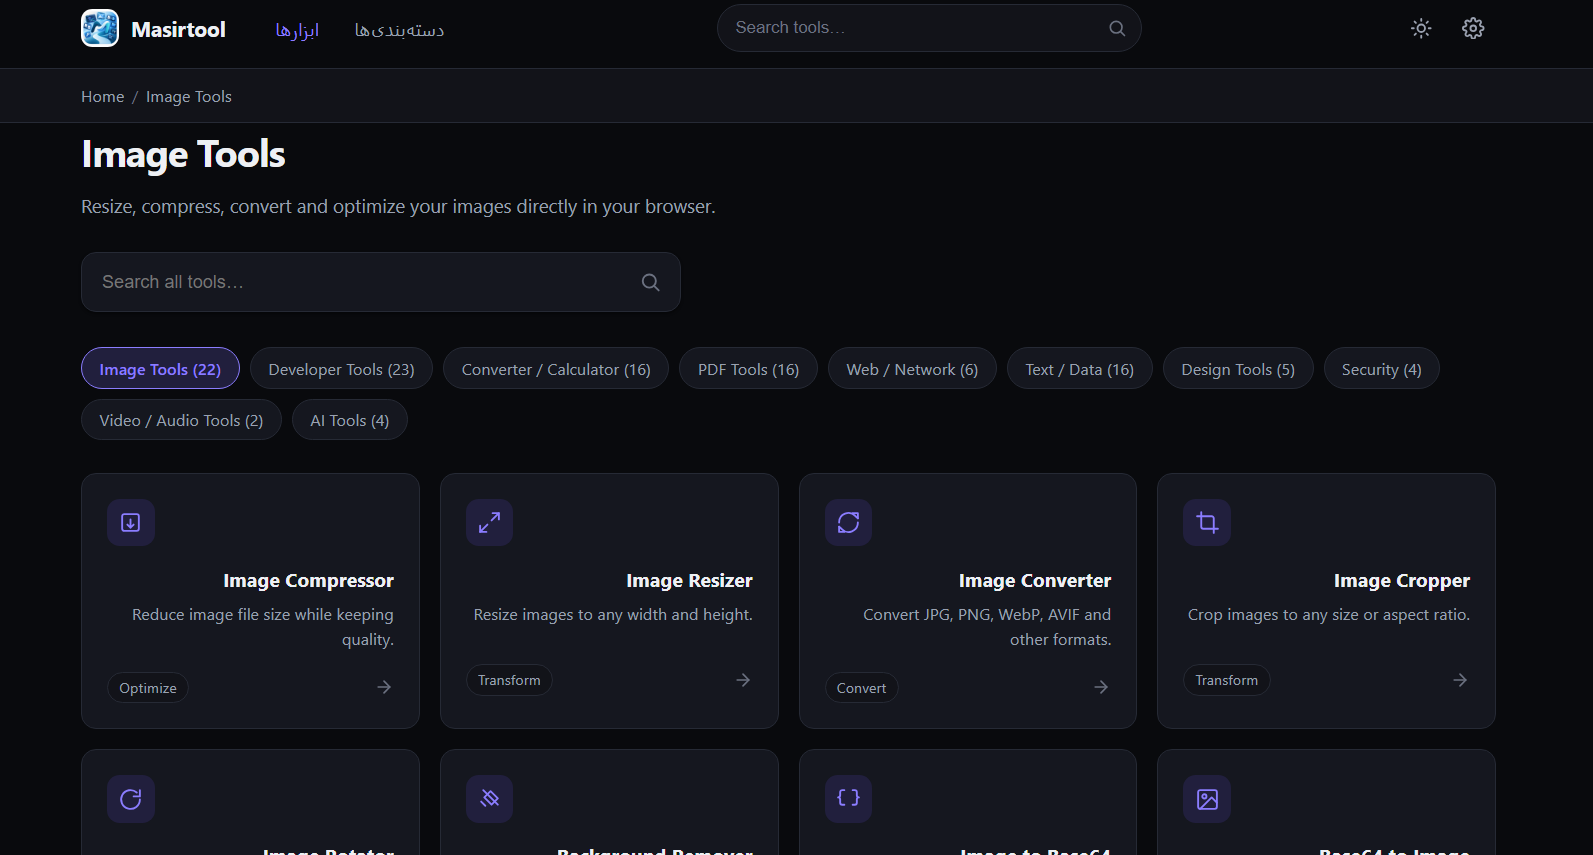Click the Image Cropper crop icon
Viewport: 1593px width, 855px height.
pyautogui.click(x=1207, y=522)
